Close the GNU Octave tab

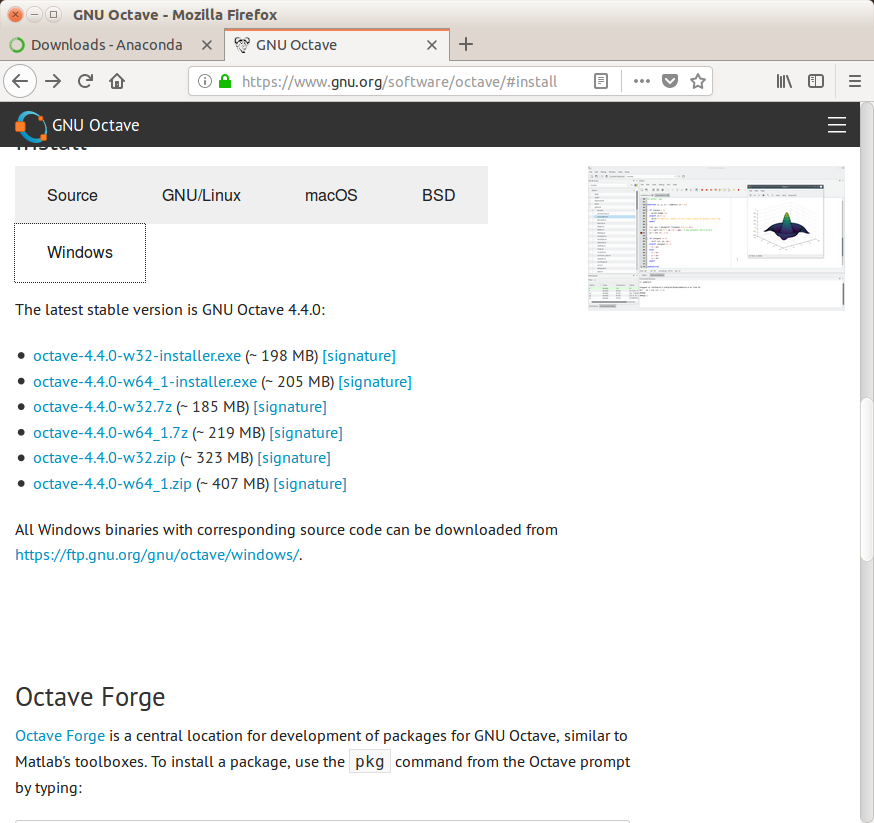(431, 45)
